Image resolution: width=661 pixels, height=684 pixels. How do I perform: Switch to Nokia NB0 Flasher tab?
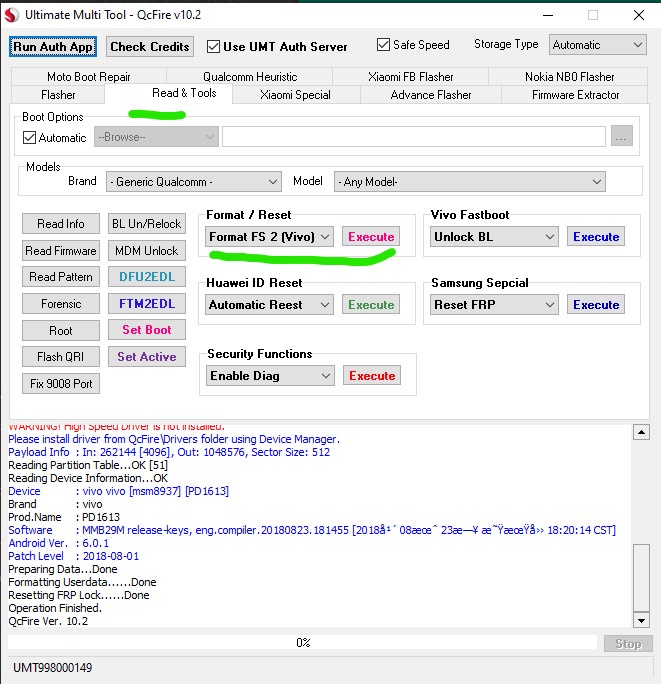point(569,77)
